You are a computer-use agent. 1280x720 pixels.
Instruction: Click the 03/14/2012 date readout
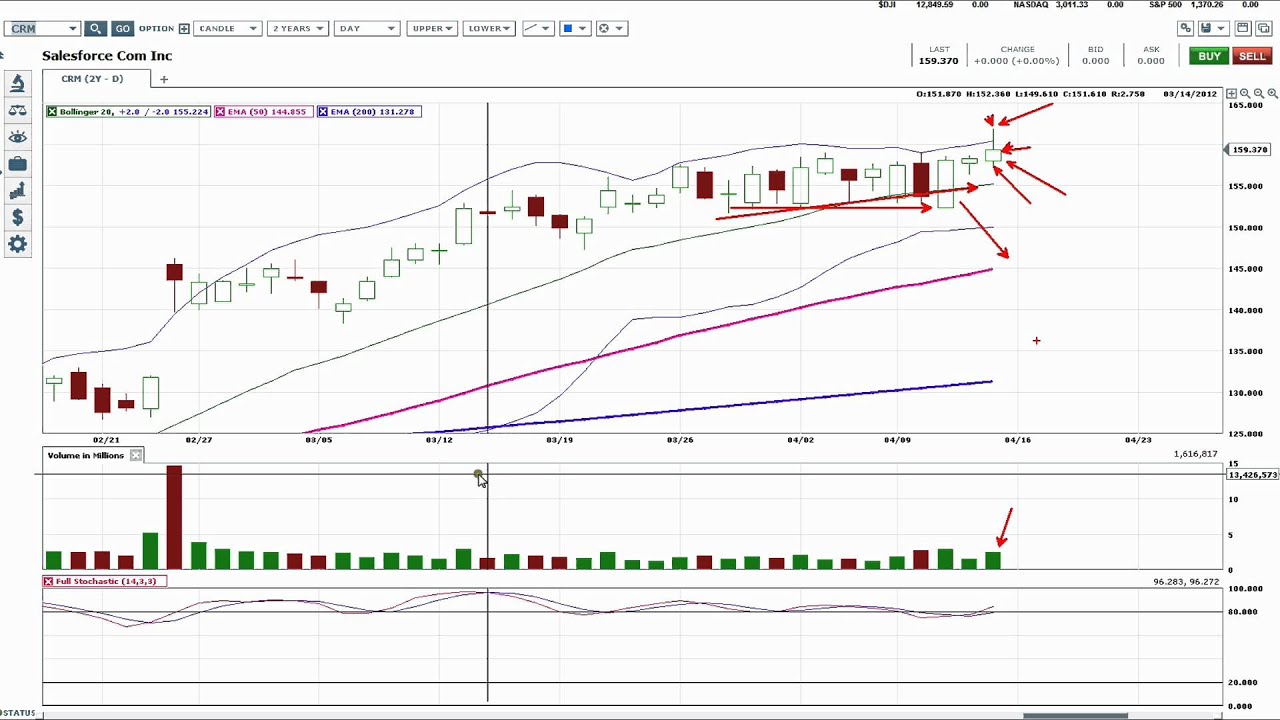[1190, 94]
